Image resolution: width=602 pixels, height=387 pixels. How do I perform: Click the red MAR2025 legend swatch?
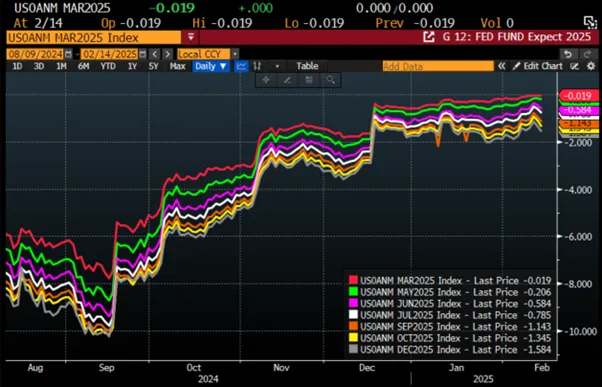pyautogui.click(x=353, y=280)
